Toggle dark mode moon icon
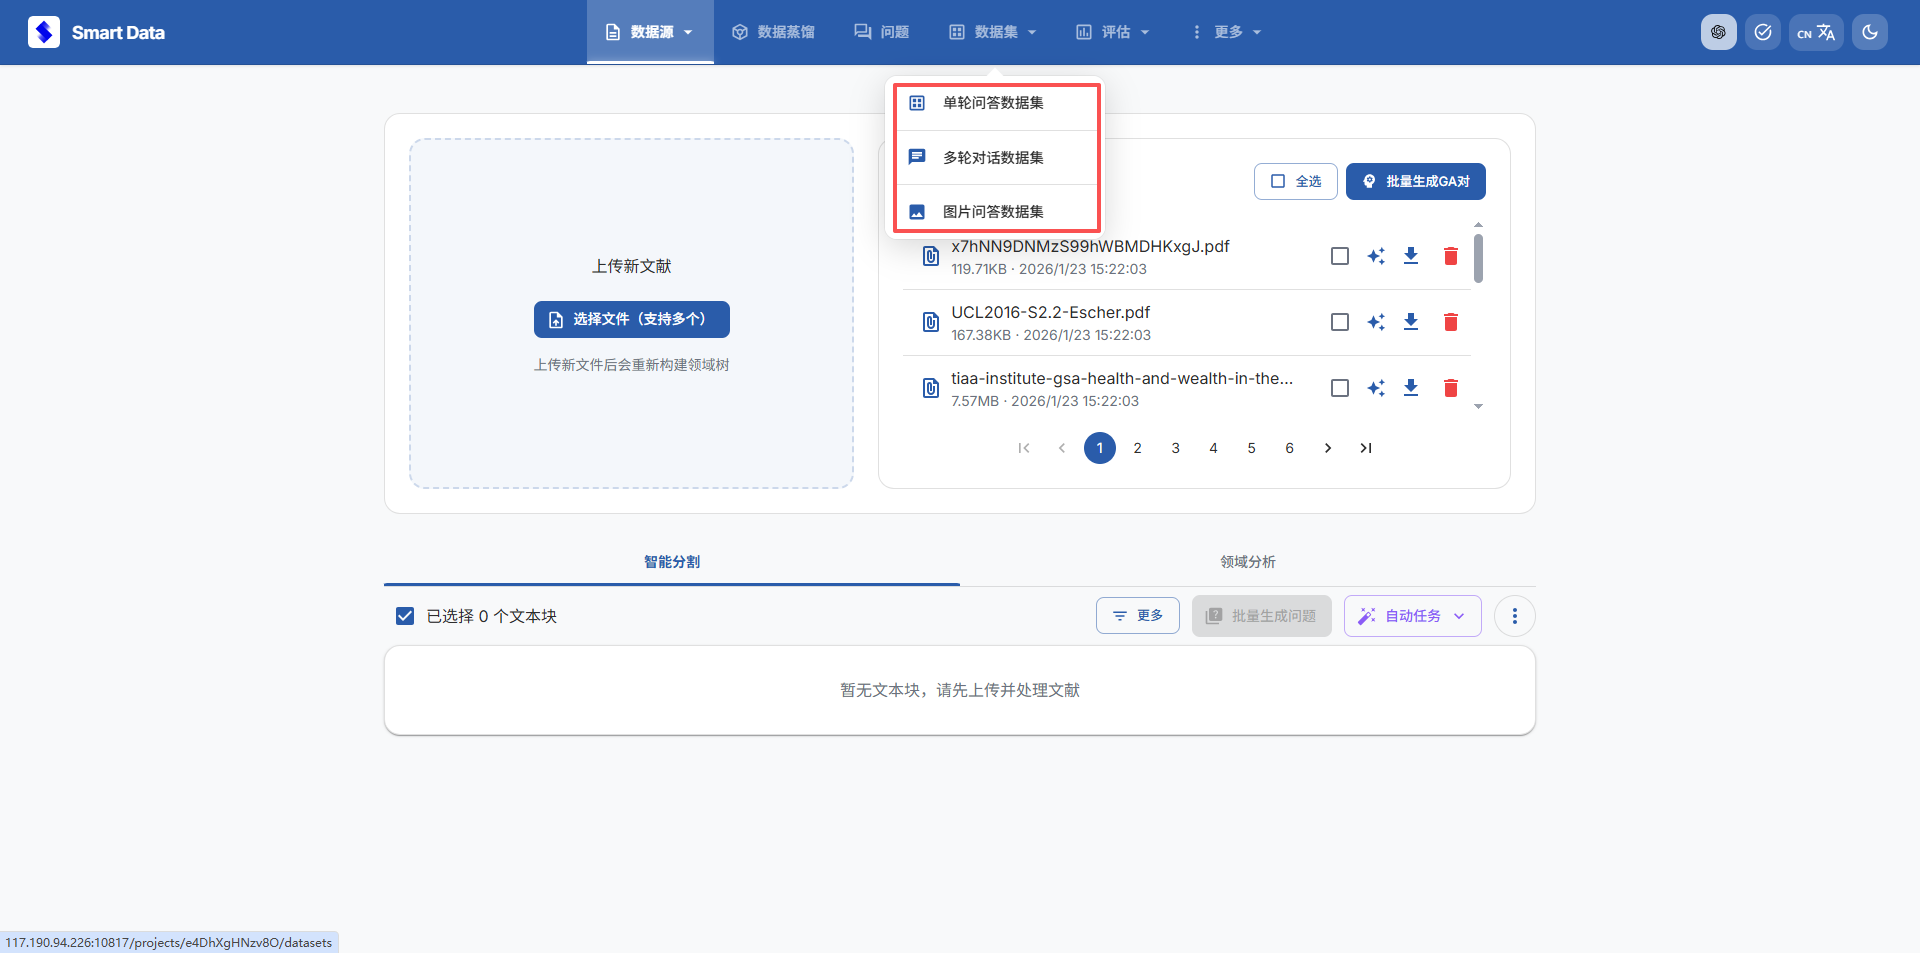Screen dimensions: 1920x953 pos(1869,32)
